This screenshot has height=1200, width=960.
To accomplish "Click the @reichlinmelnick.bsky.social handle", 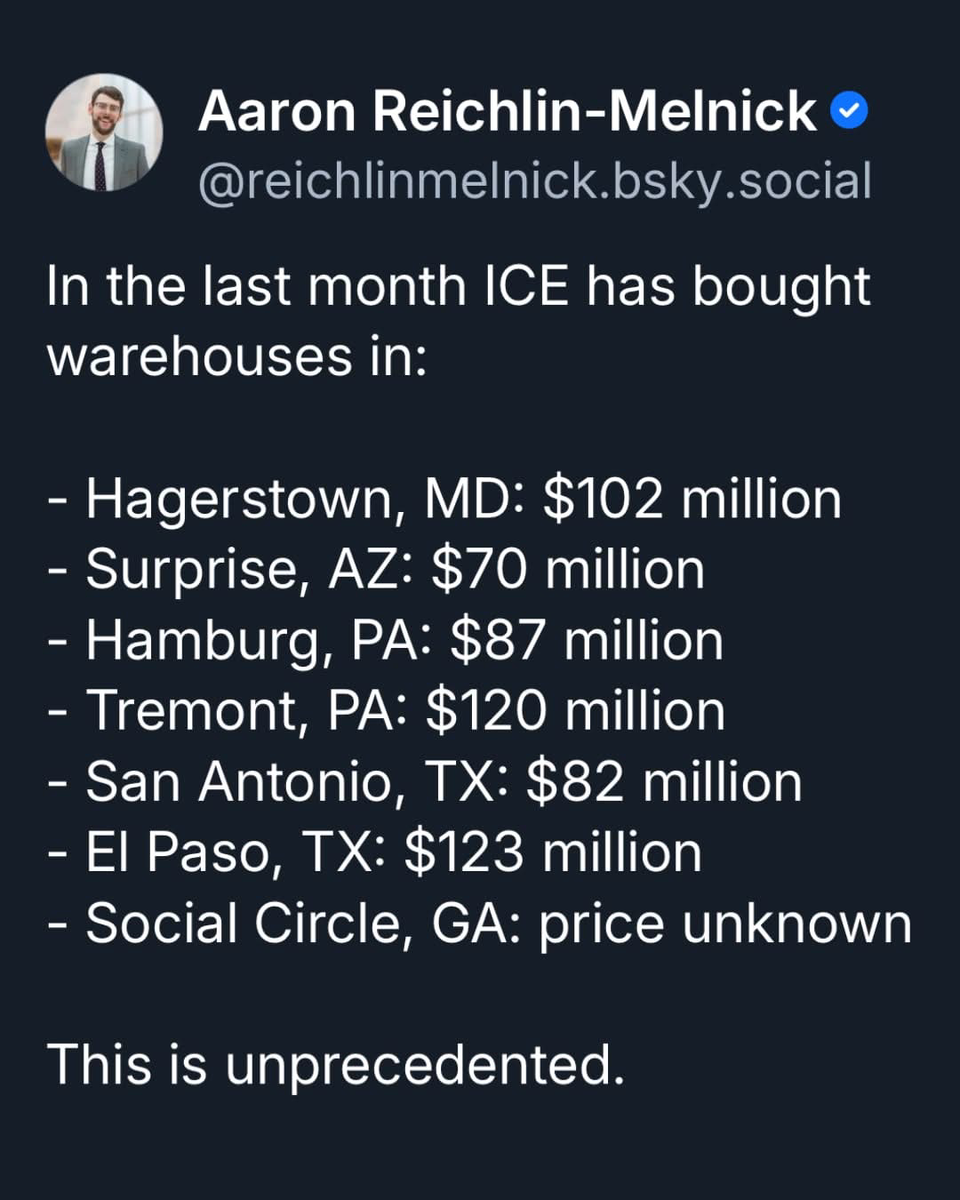I will [535, 182].
